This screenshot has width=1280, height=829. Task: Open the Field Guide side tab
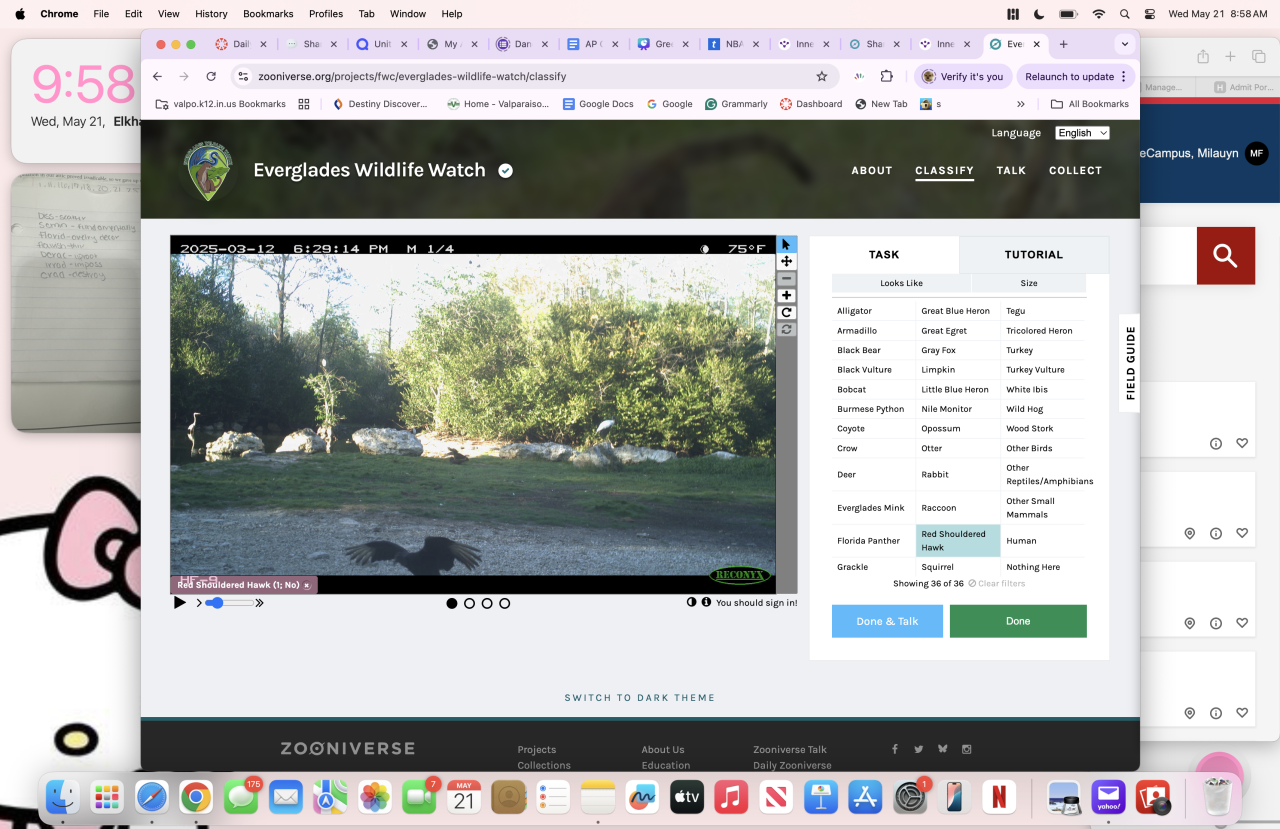[x=1130, y=363]
